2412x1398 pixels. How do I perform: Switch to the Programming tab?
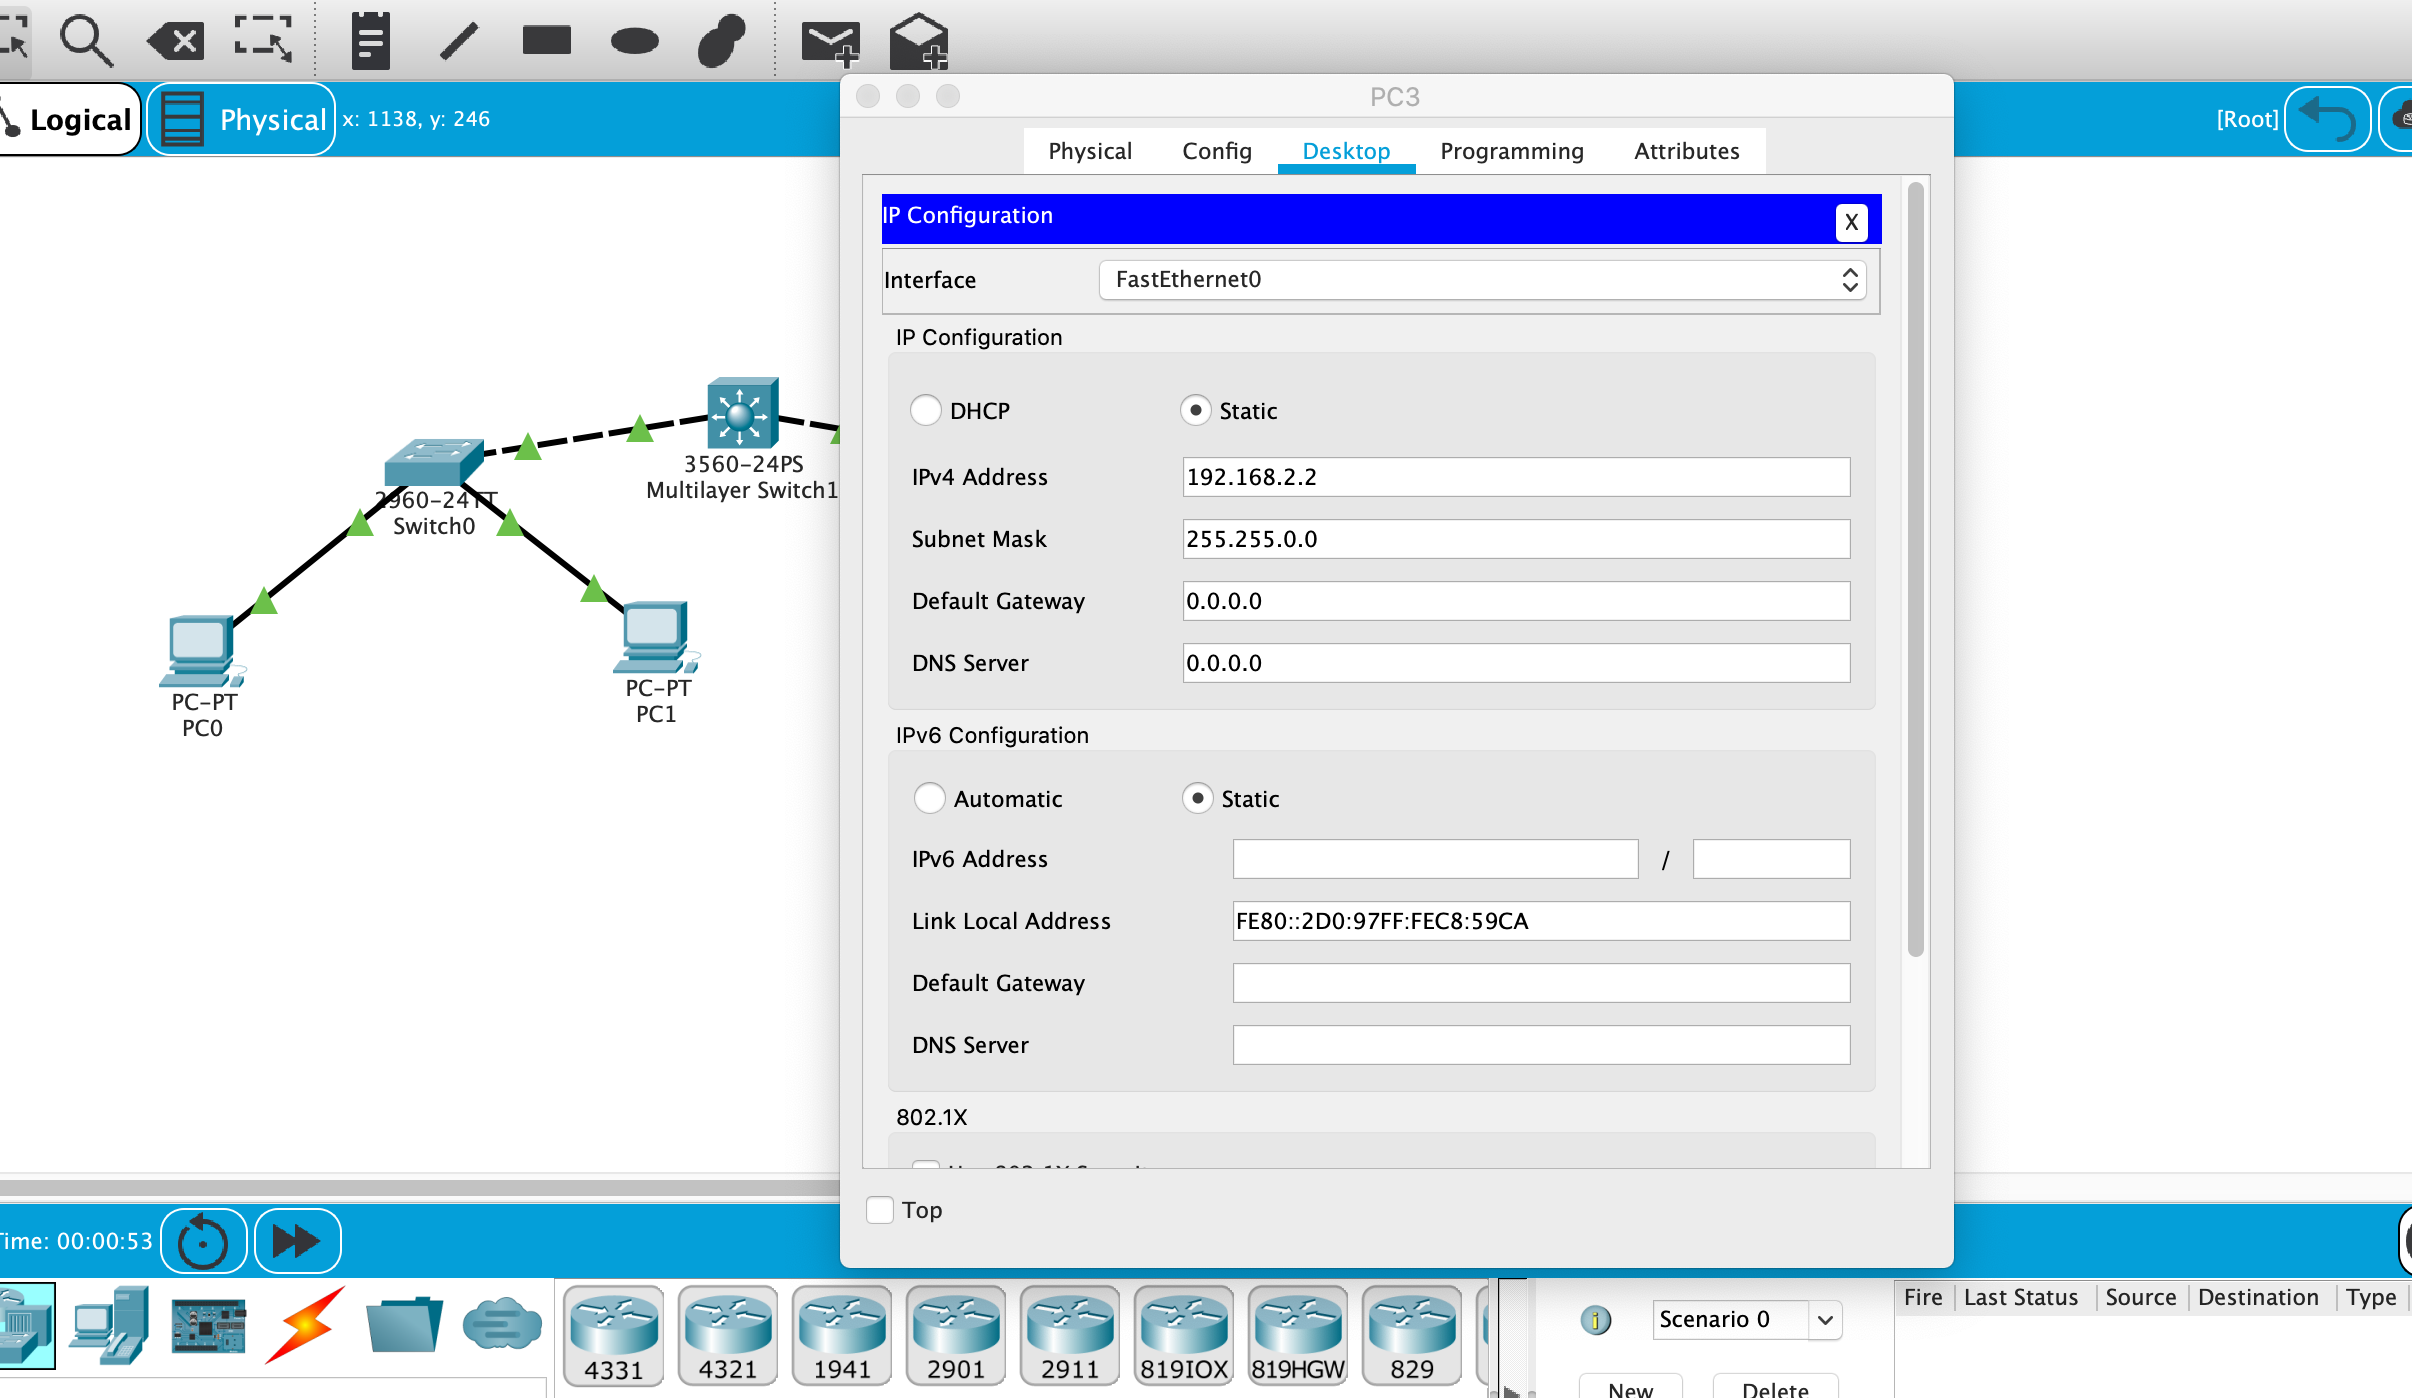pos(1512,151)
